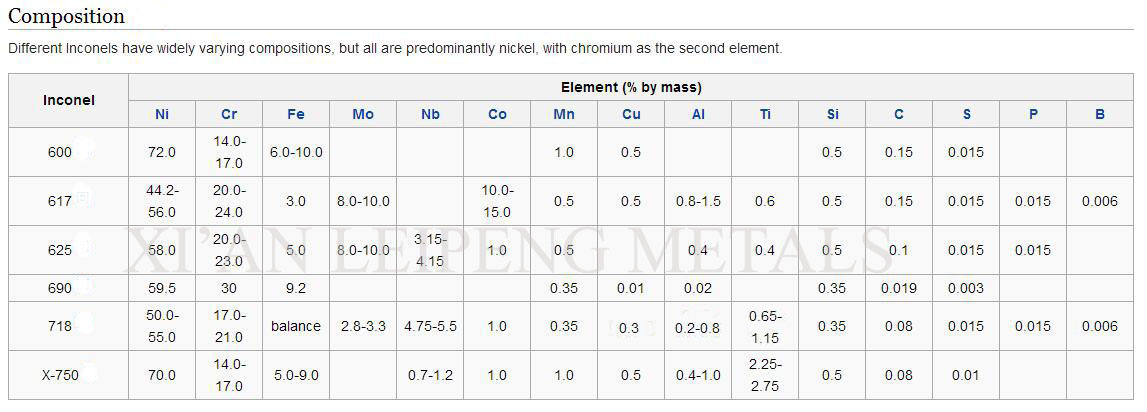Select the Inconel 625 row label
This screenshot has height=412, width=1147.
coord(60,250)
